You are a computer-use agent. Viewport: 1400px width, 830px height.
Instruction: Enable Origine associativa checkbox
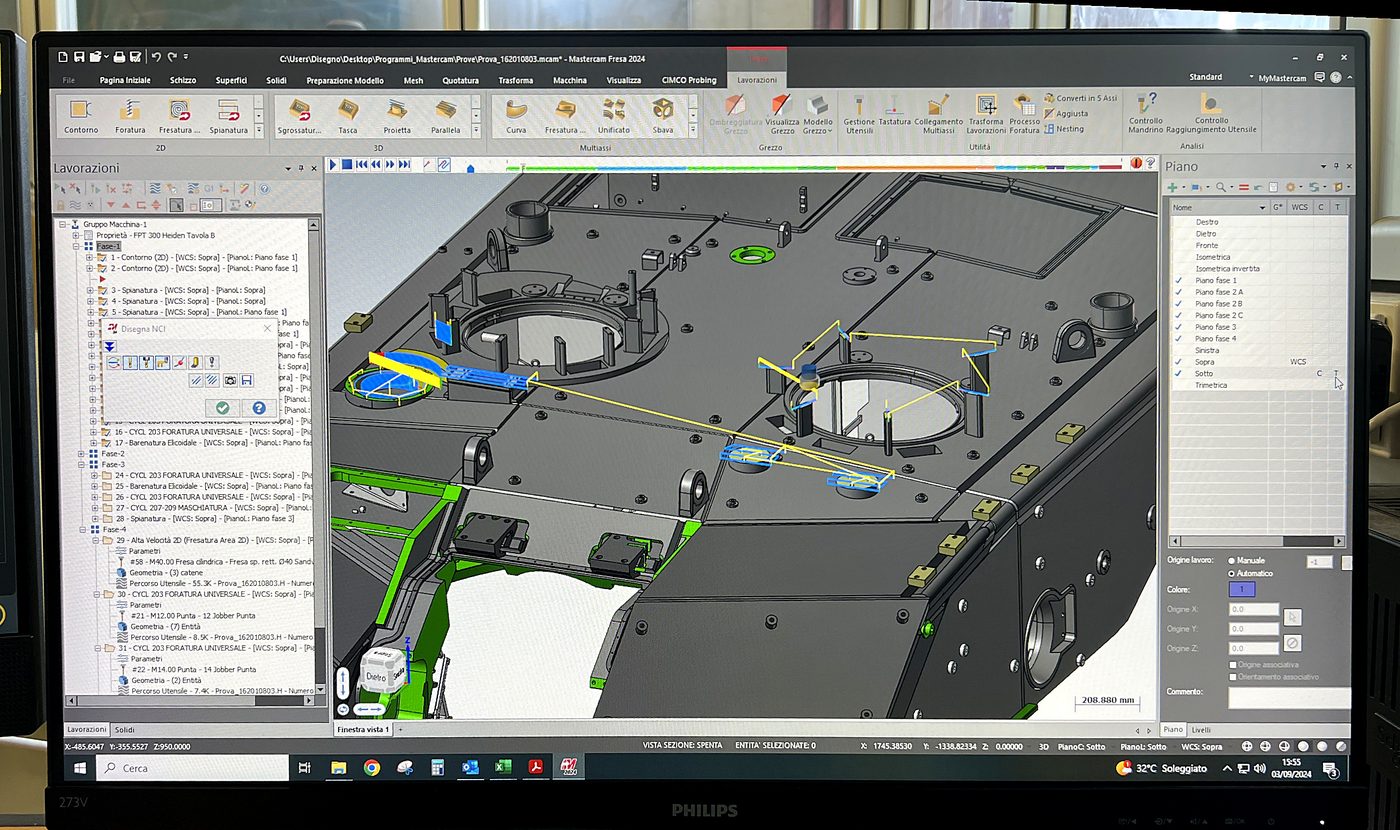[x=1233, y=664]
